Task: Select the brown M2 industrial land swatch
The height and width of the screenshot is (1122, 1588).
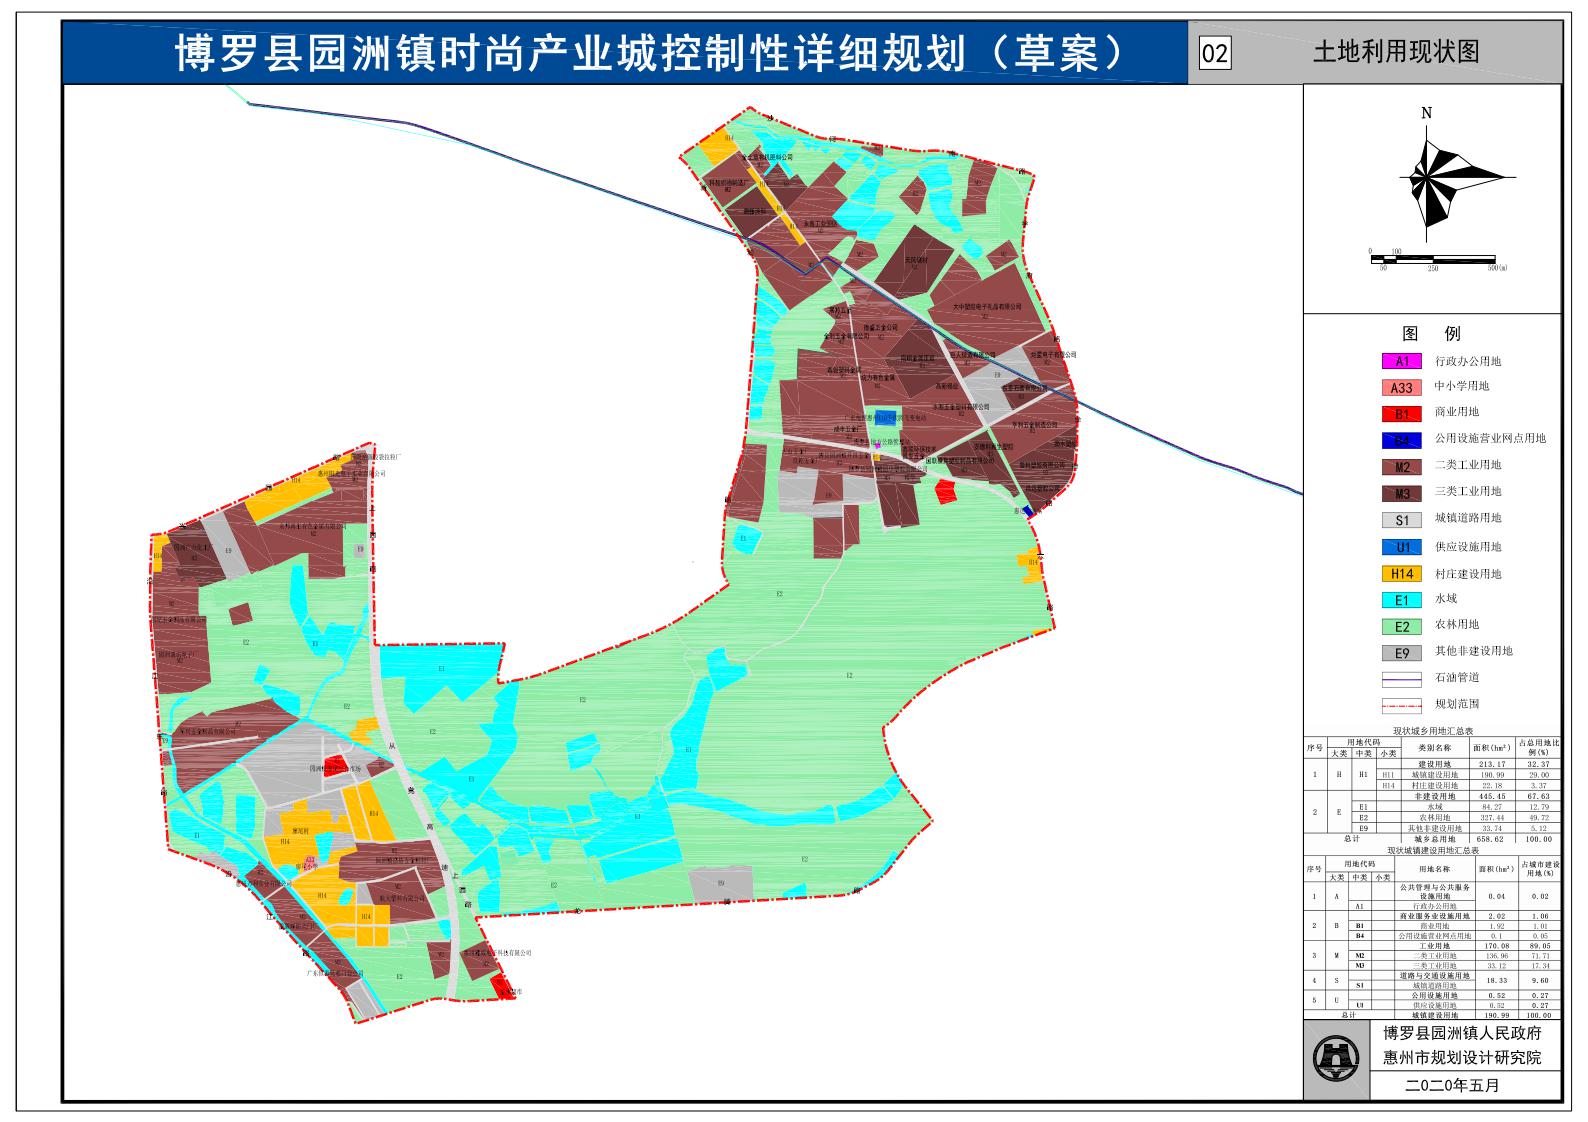Action: pos(1401,466)
